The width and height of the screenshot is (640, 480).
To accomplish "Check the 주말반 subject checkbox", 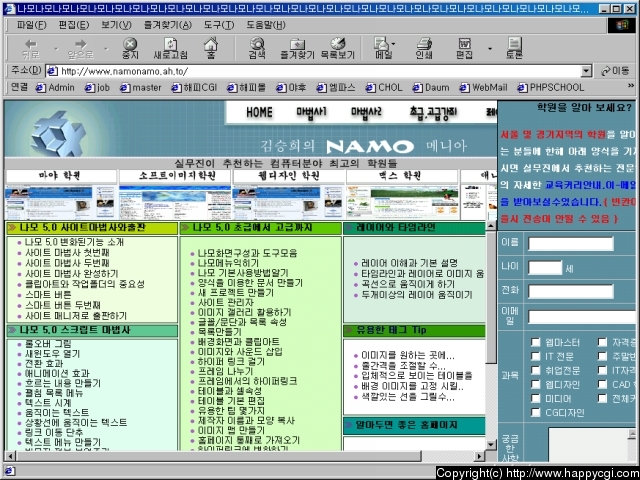I will click(602, 356).
